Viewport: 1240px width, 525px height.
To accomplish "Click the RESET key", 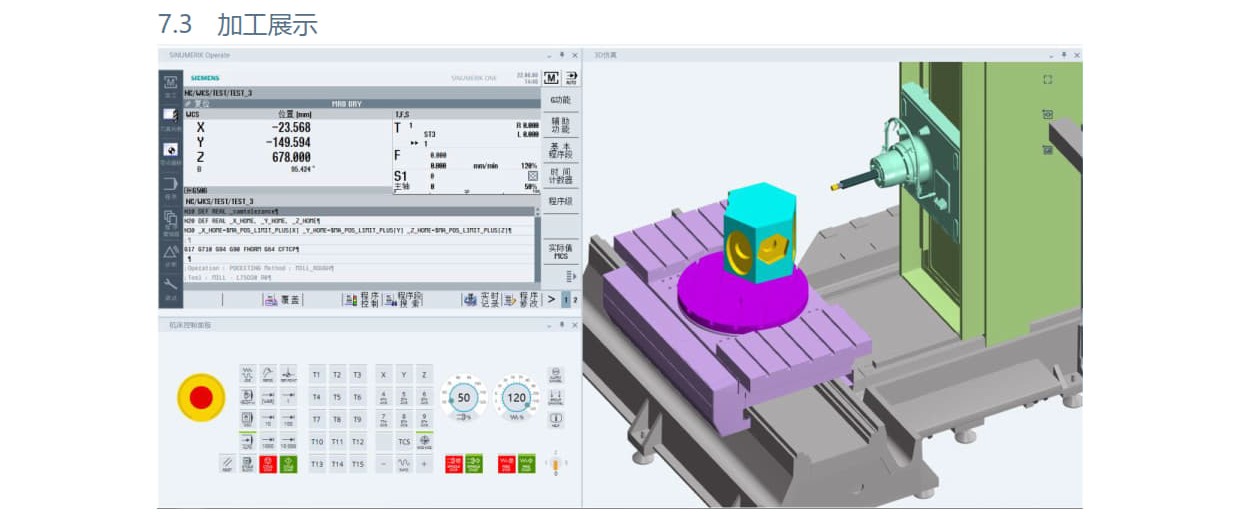I will [228, 464].
